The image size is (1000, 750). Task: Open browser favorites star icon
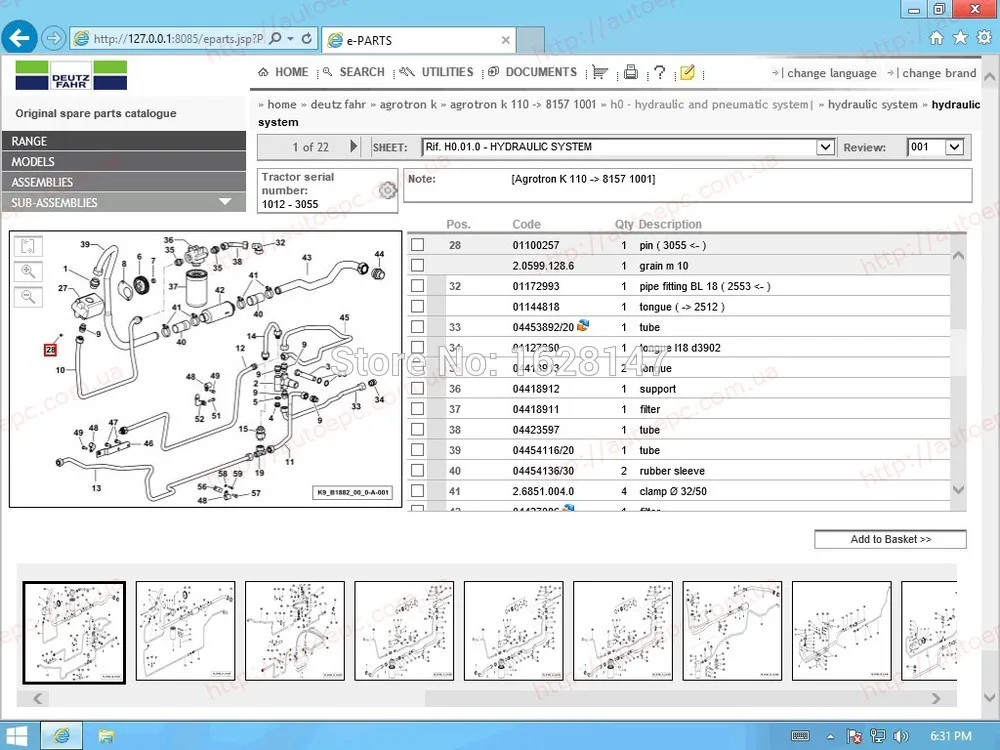(x=960, y=38)
